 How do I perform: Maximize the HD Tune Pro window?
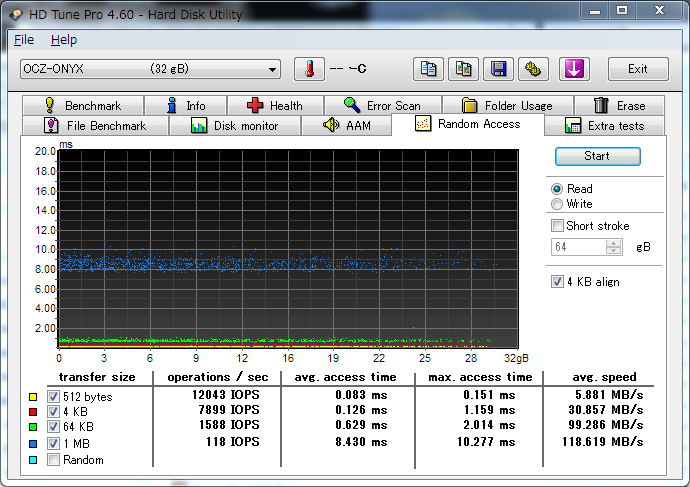622,11
